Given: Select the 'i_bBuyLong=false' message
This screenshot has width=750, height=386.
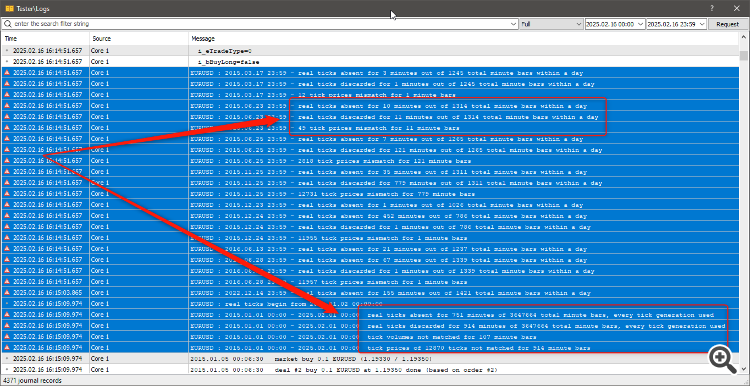Looking at the screenshot, I should [228, 62].
